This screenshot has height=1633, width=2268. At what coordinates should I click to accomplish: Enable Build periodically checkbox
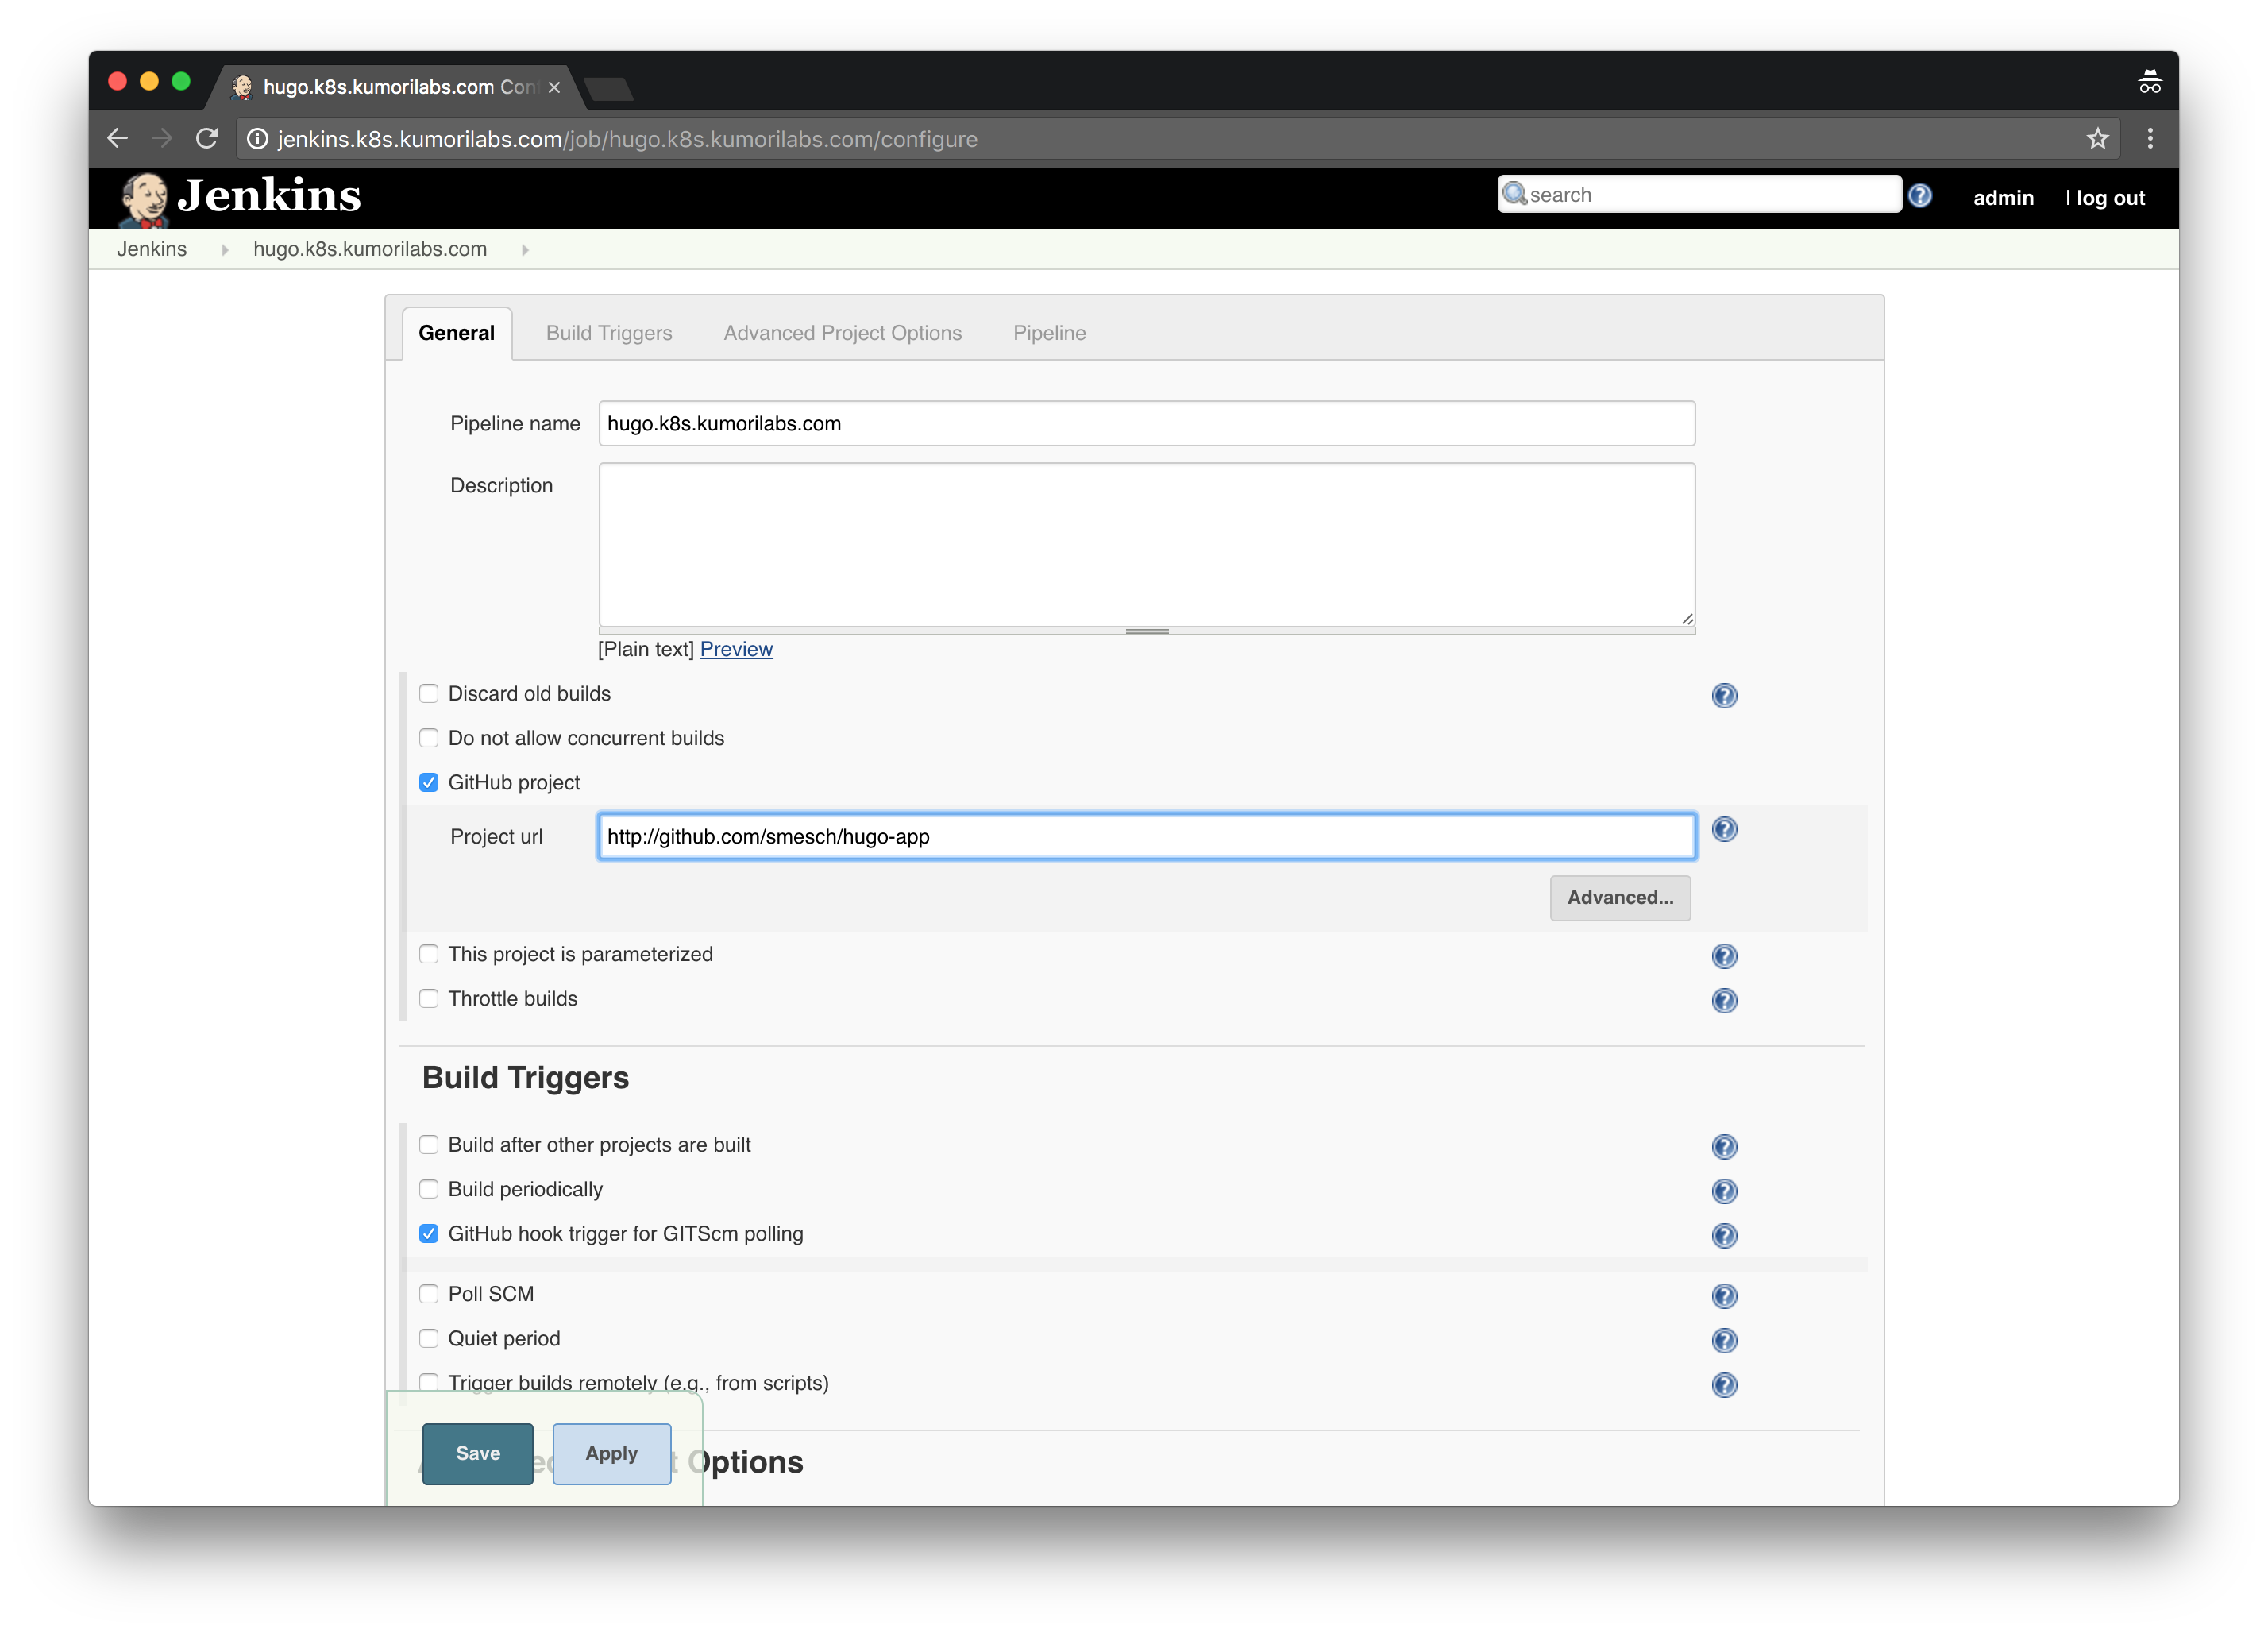[429, 1190]
